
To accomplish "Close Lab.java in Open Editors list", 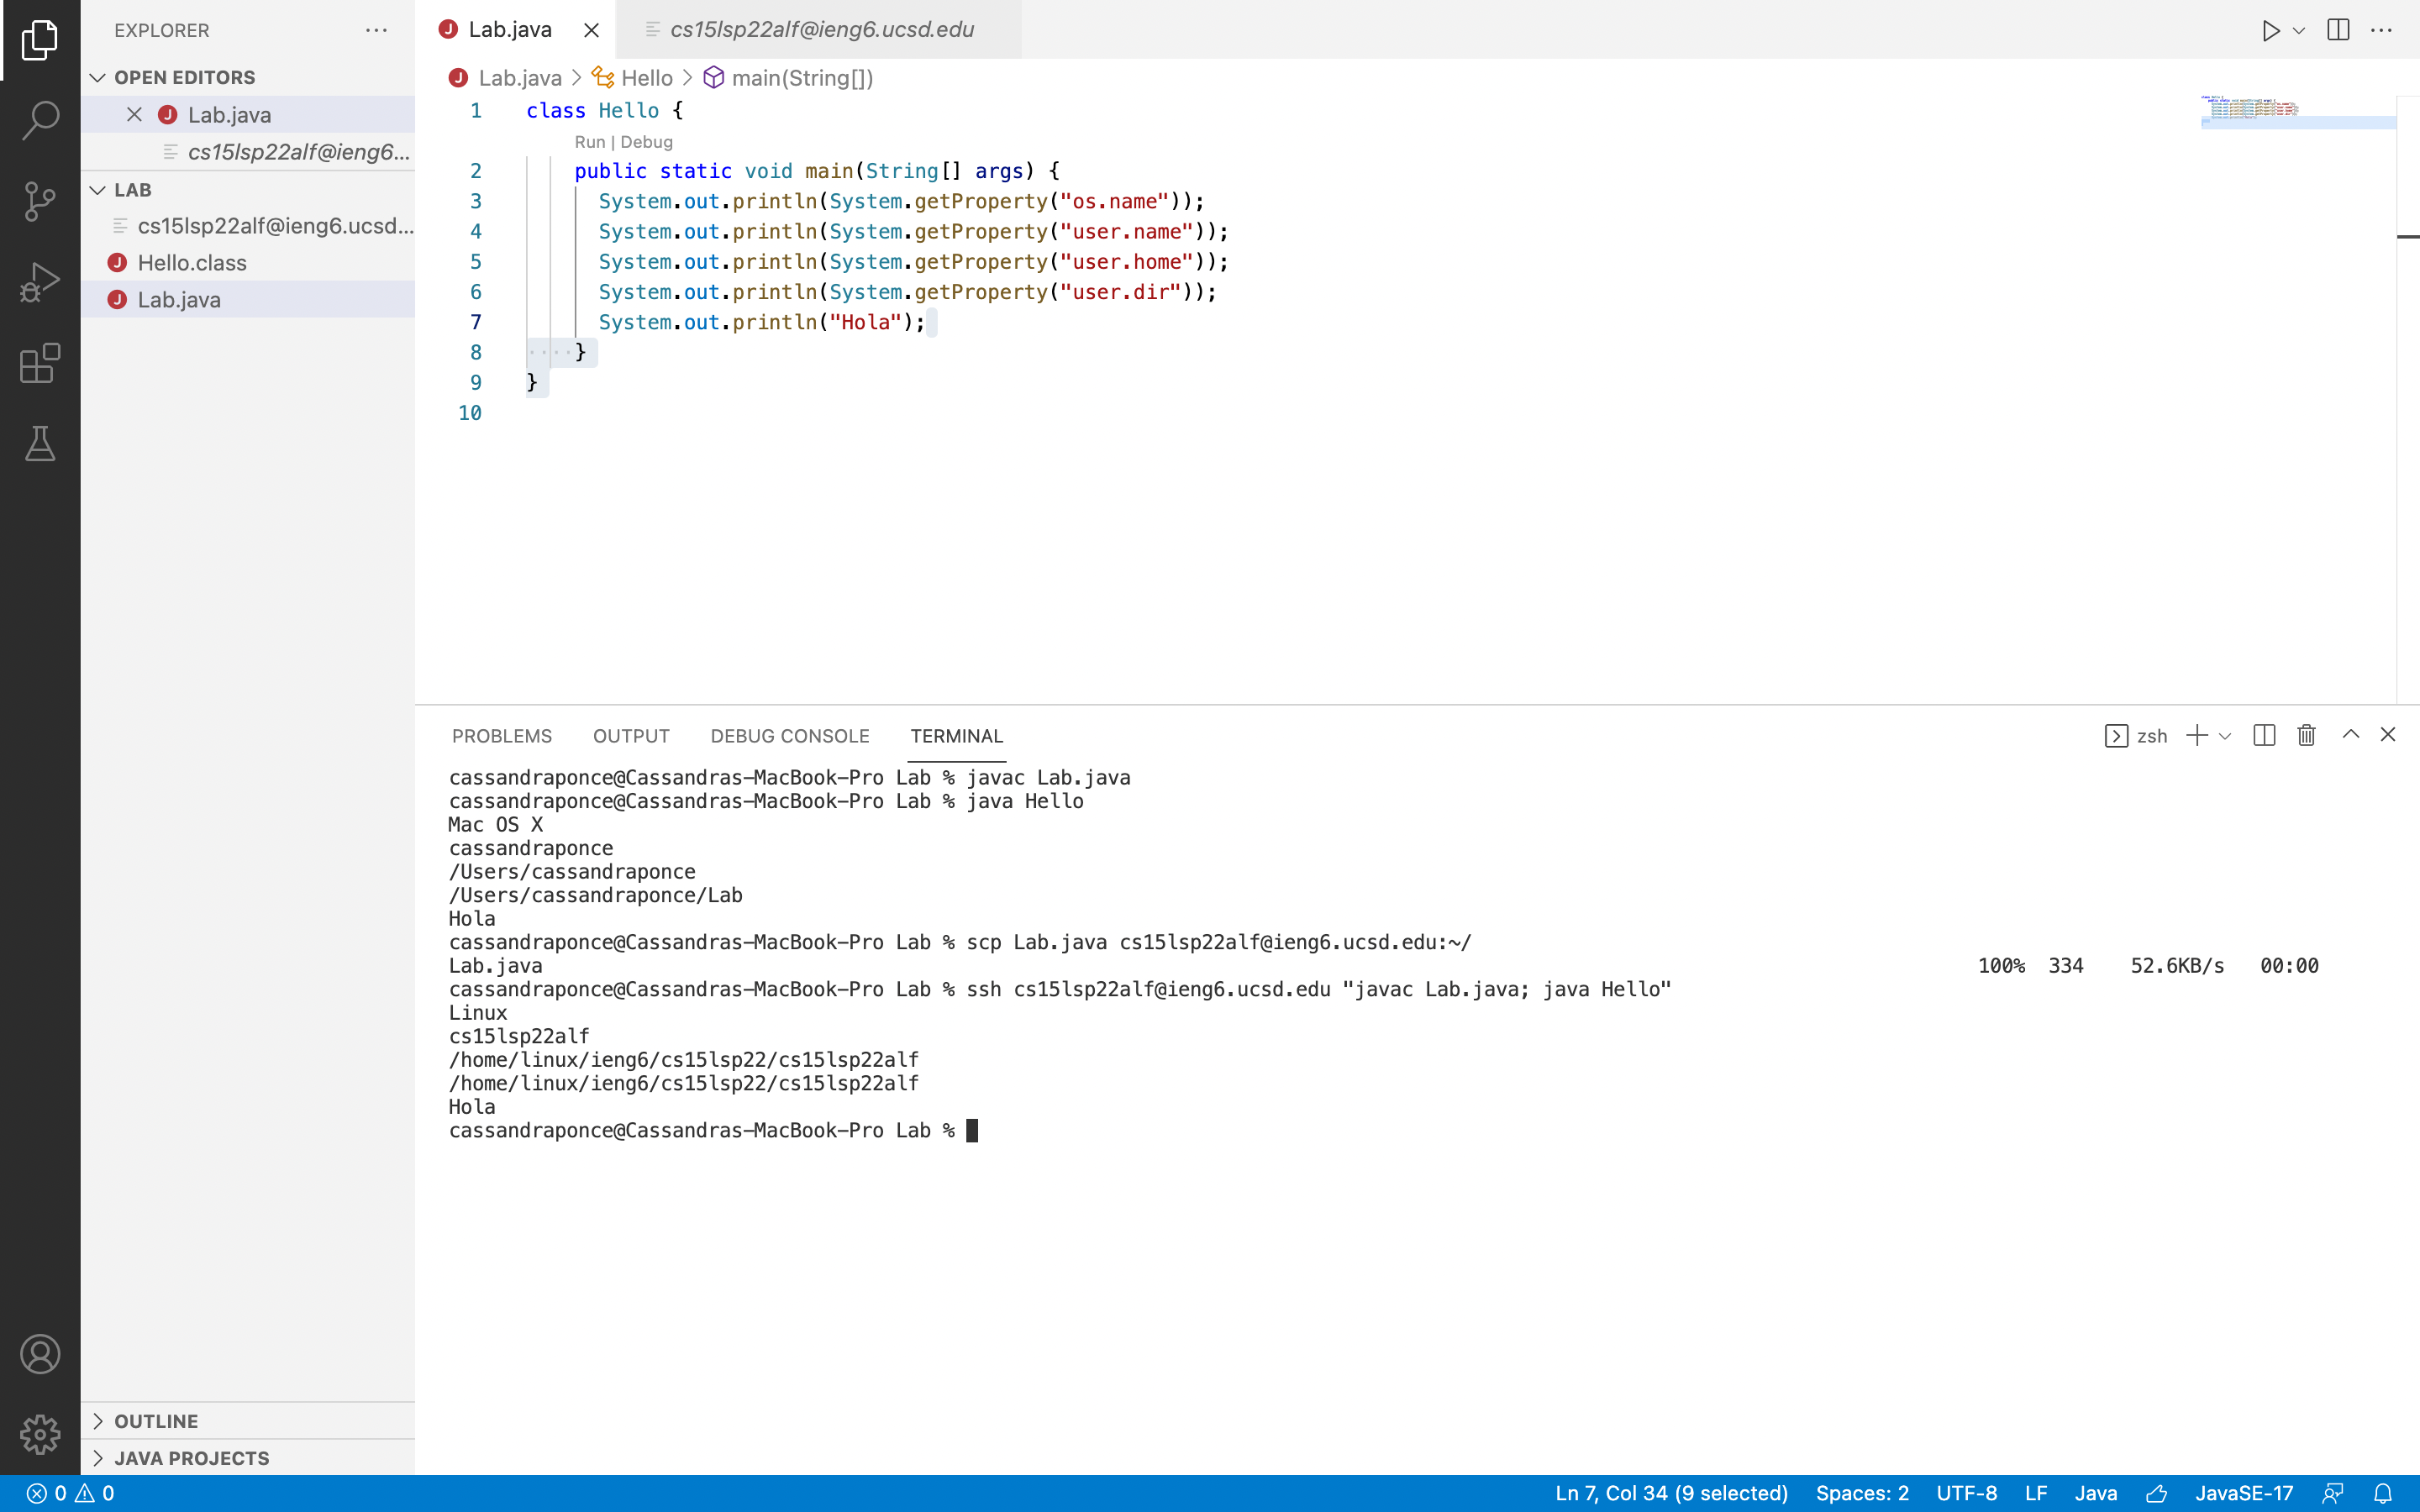I will (x=134, y=114).
